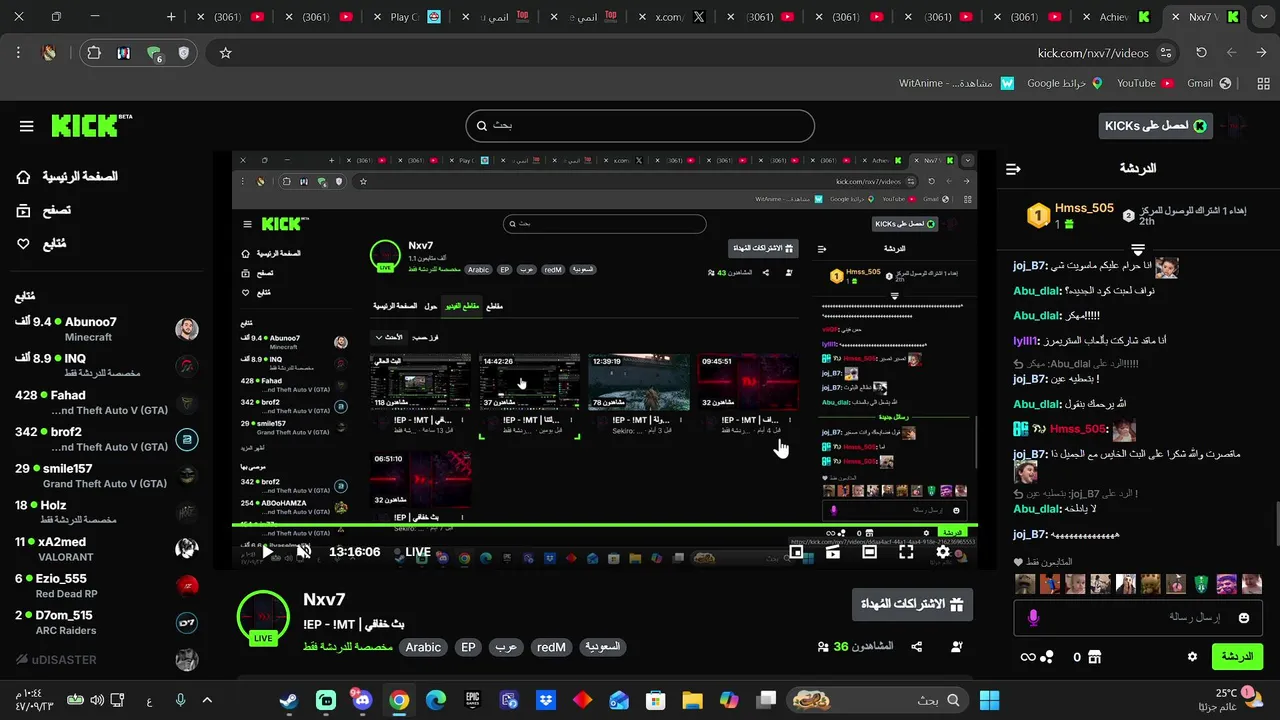Image resolution: width=1280 pixels, height=720 pixels.
Task: Open Abunoo7 Minecraft followed channel
Action: tap(107, 329)
